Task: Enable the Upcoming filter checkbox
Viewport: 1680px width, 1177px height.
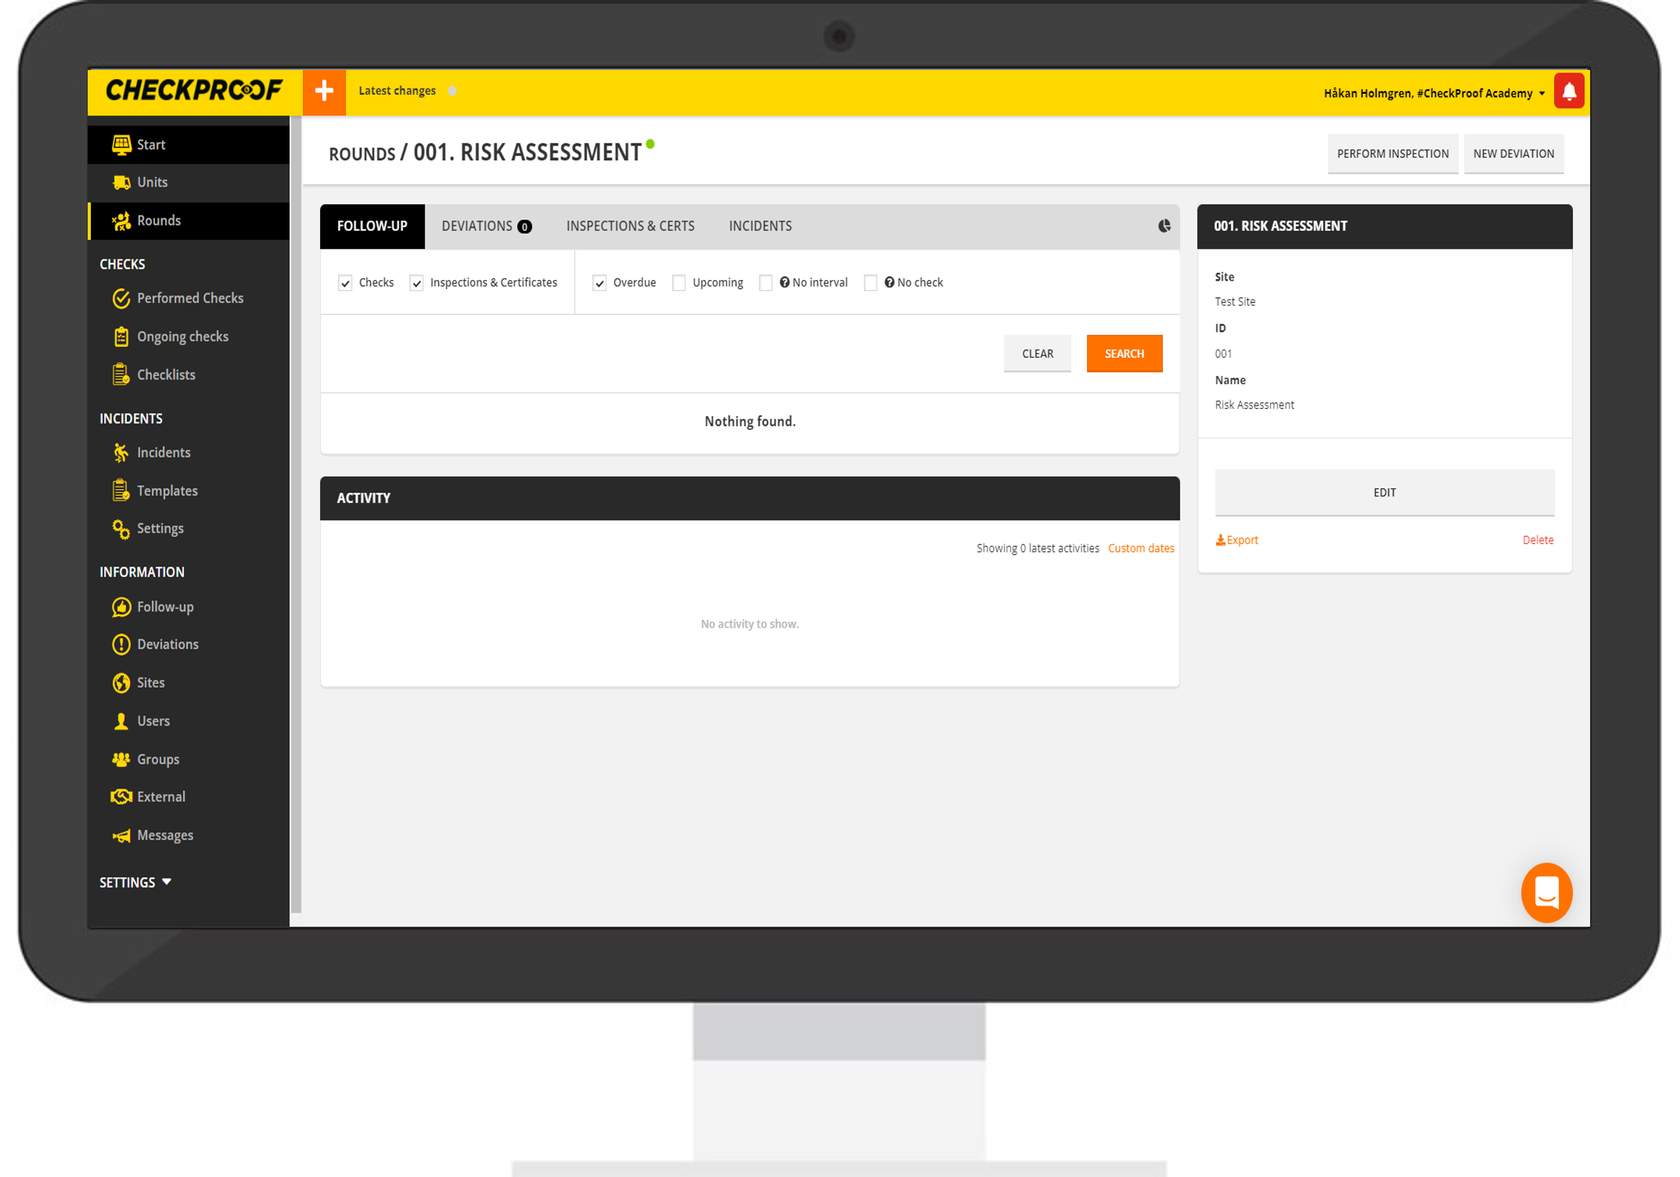Action: [x=679, y=283]
